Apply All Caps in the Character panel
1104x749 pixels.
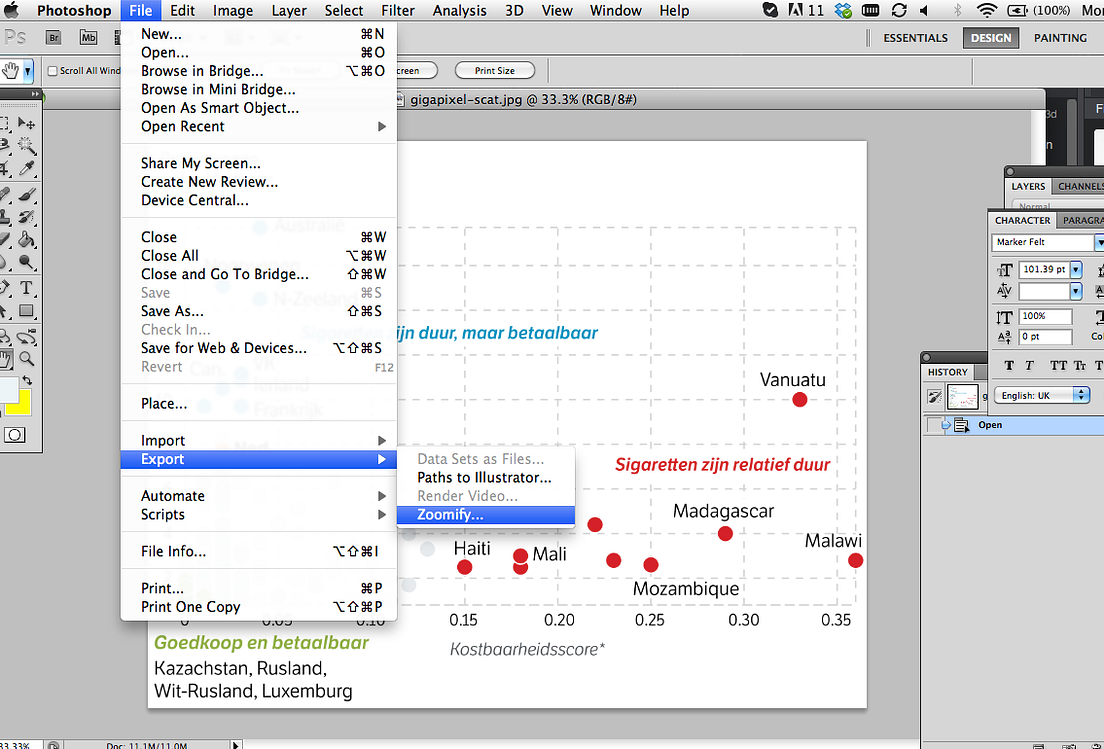(1058, 365)
